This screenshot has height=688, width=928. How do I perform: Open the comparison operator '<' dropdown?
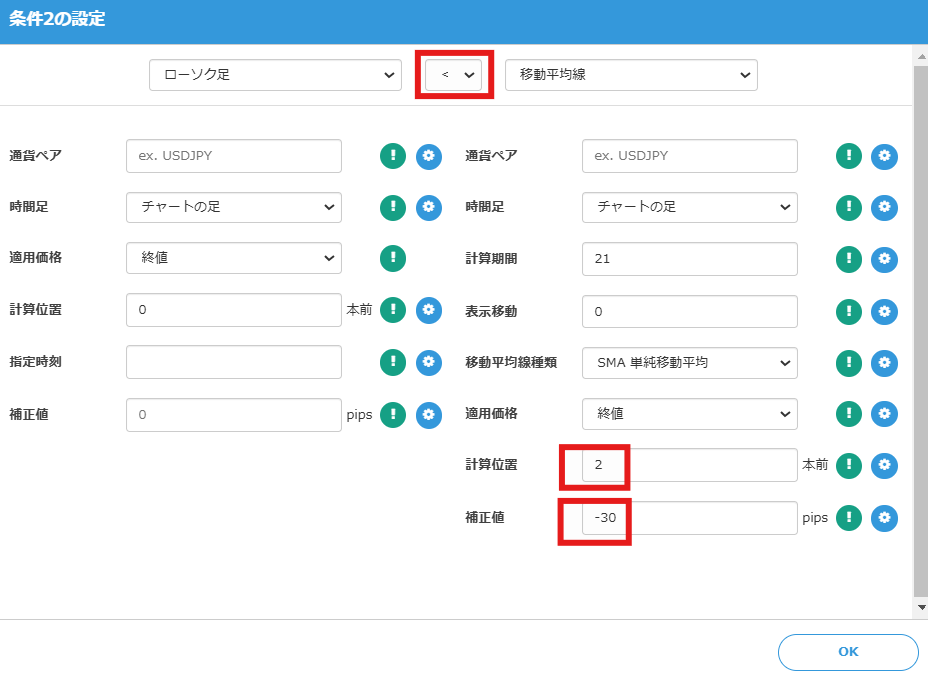pos(454,75)
